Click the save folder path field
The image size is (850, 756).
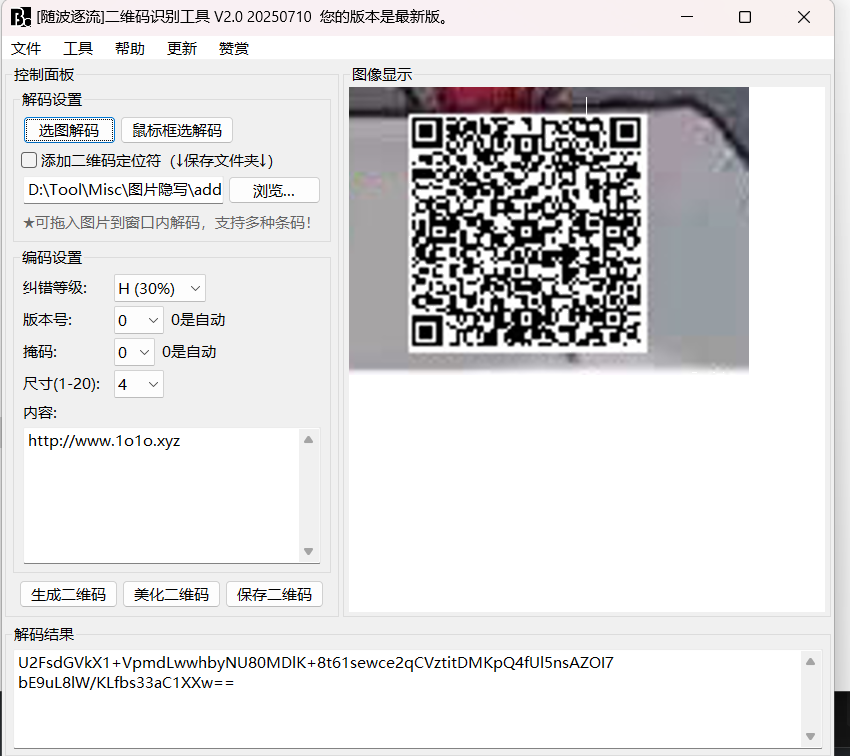(123, 191)
